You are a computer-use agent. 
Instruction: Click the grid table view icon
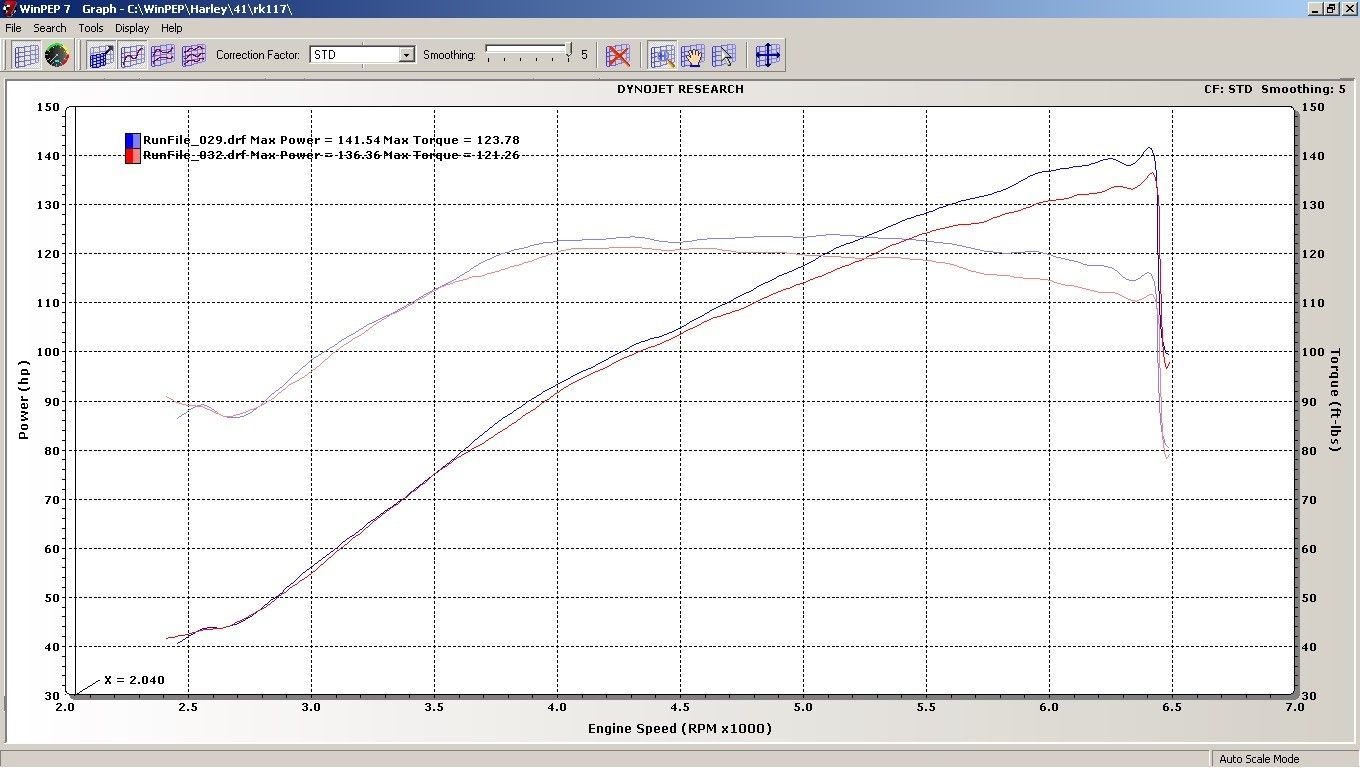tap(26, 55)
